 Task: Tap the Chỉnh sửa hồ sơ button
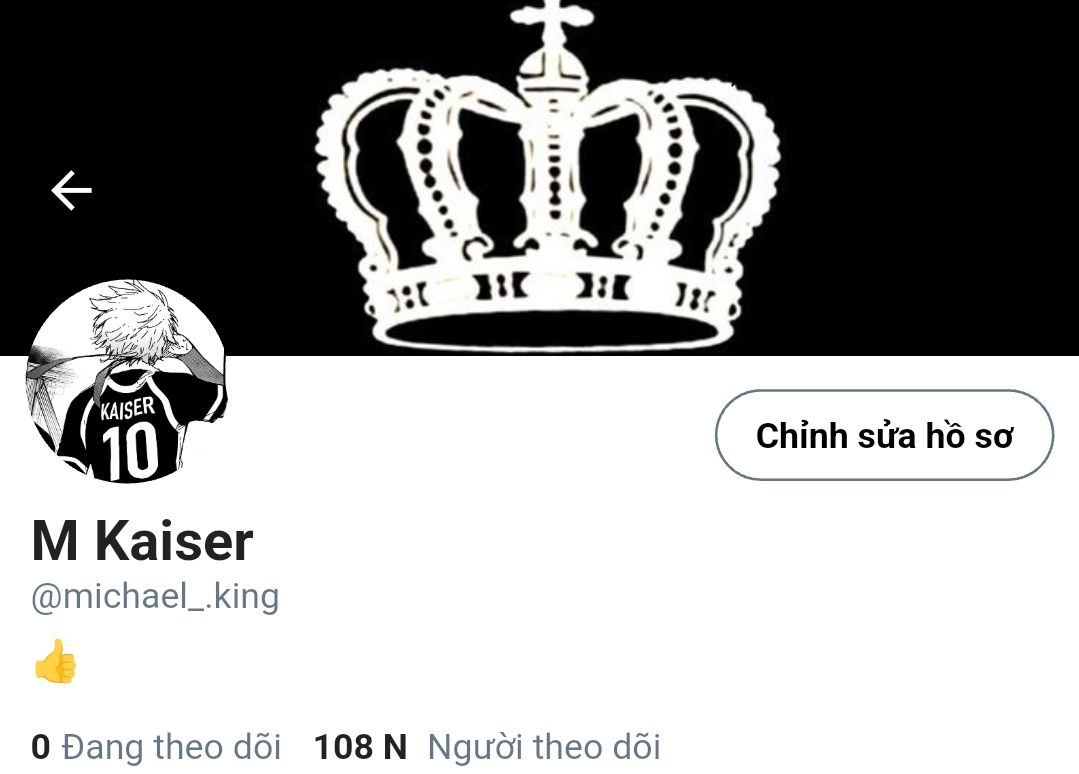click(x=884, y=435)
